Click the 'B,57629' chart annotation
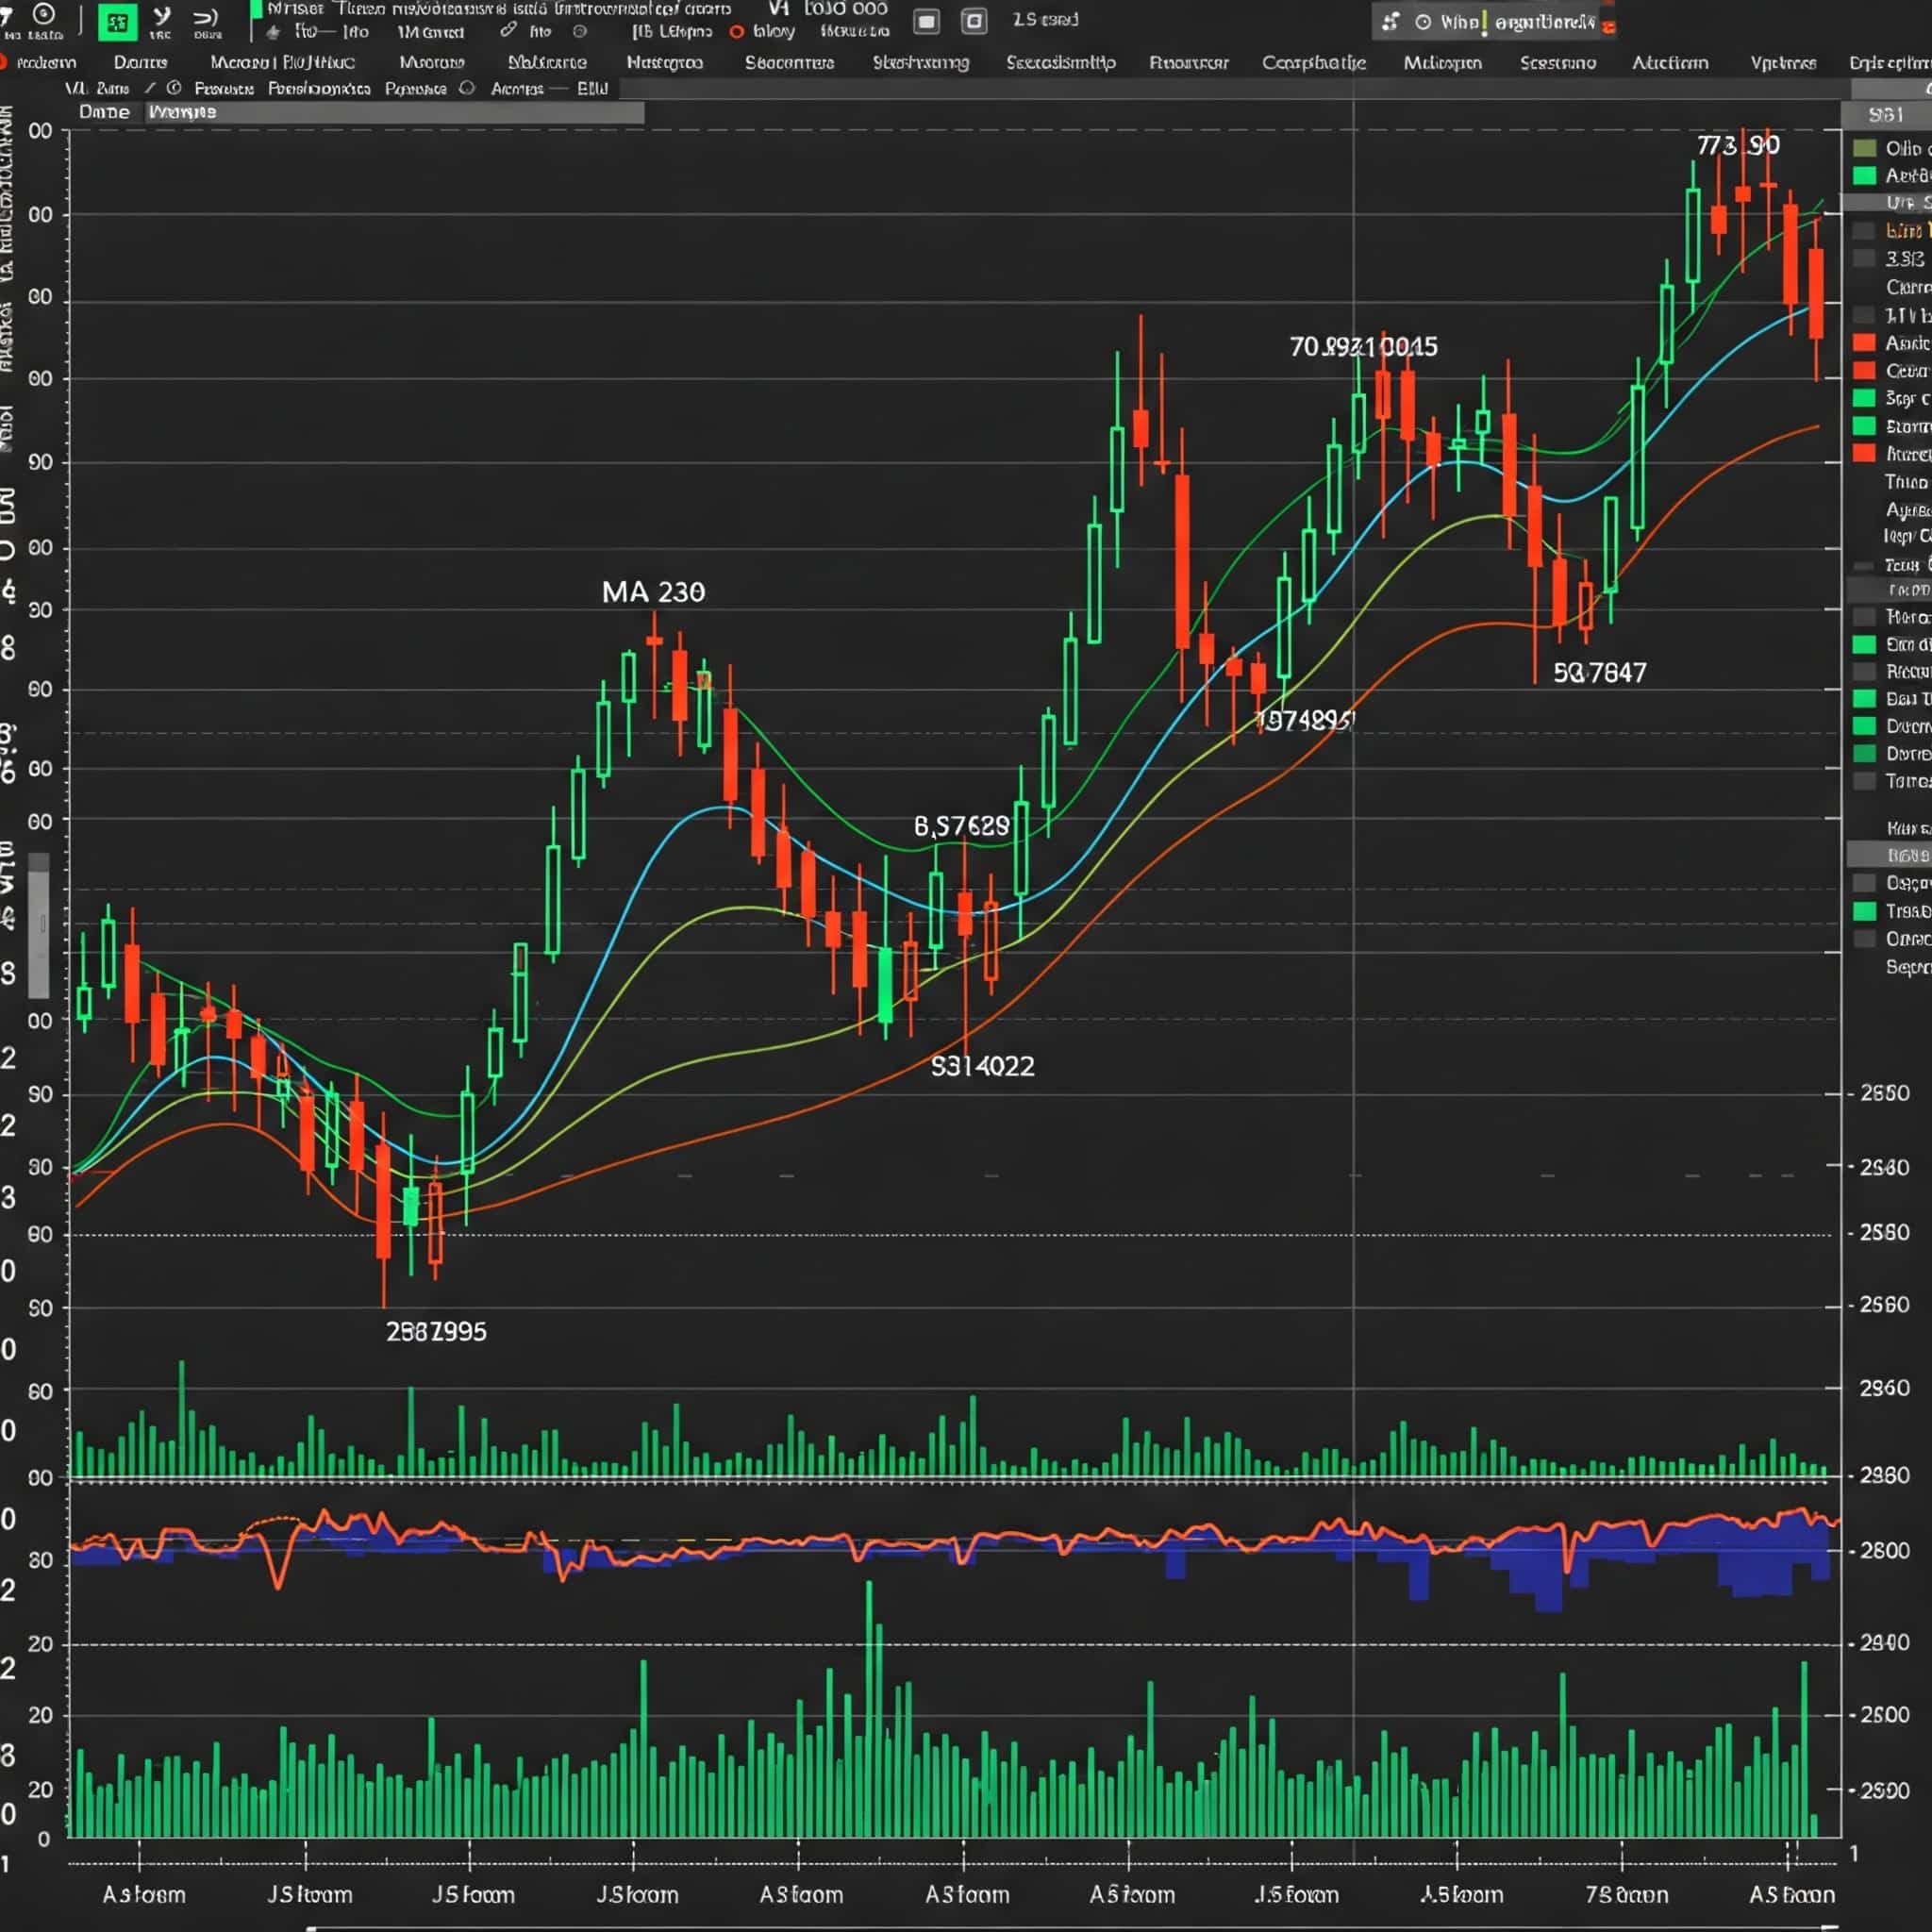This screenshot has height=1932, width=1932. click(x=961, y=826)
